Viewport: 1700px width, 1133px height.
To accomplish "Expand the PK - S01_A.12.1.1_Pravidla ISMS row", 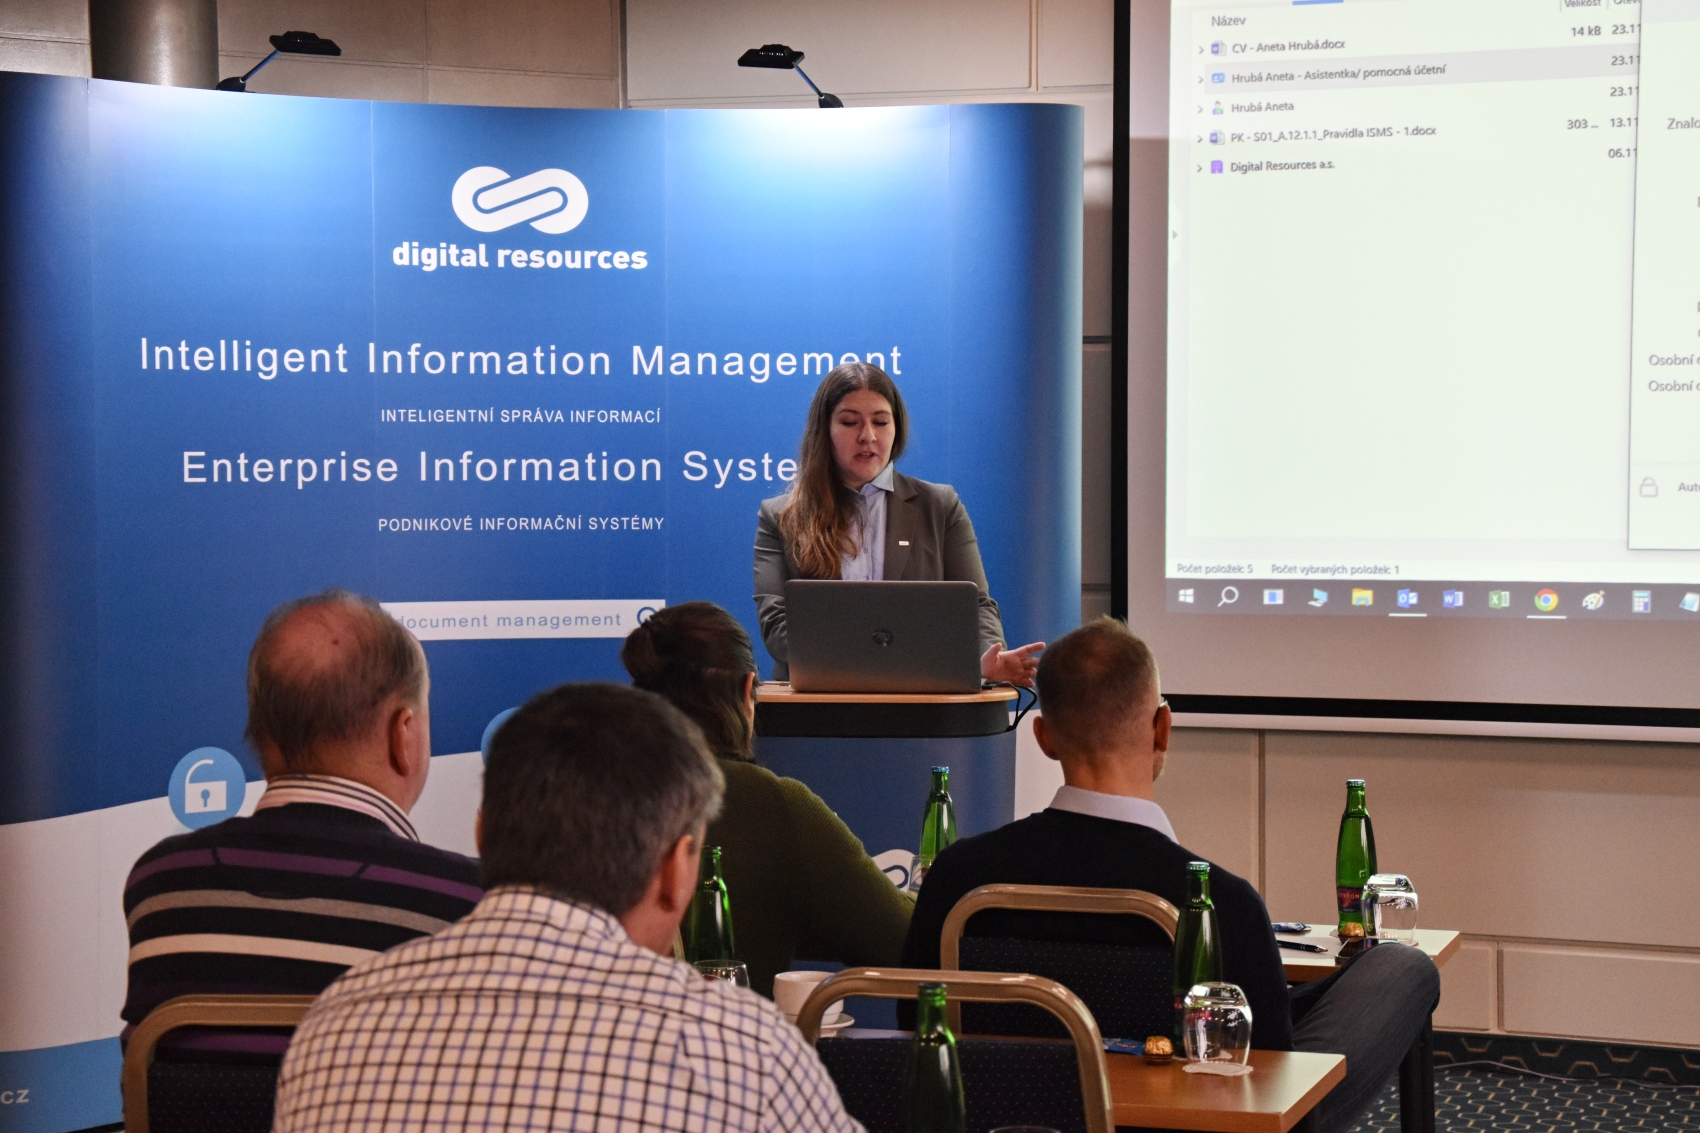I will [x=1201, y=139].
